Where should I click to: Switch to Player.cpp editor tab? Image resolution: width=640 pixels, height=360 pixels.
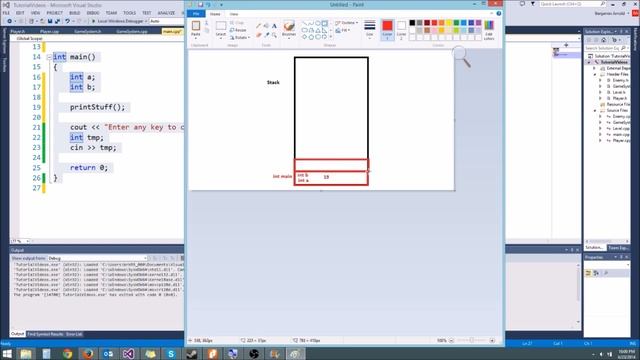(49, 31)
